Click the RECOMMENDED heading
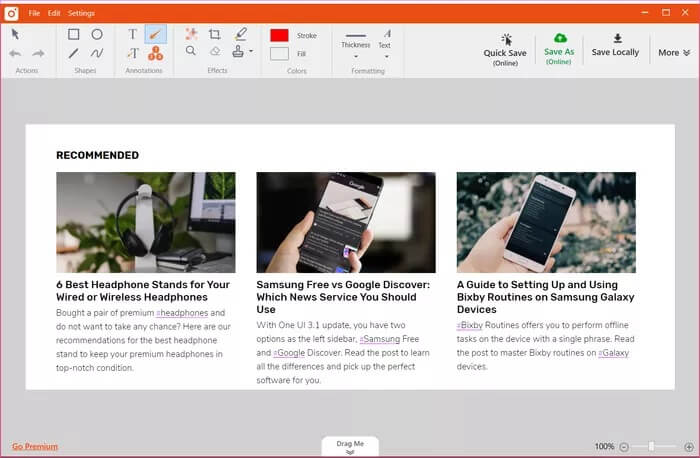 point(97,155)
